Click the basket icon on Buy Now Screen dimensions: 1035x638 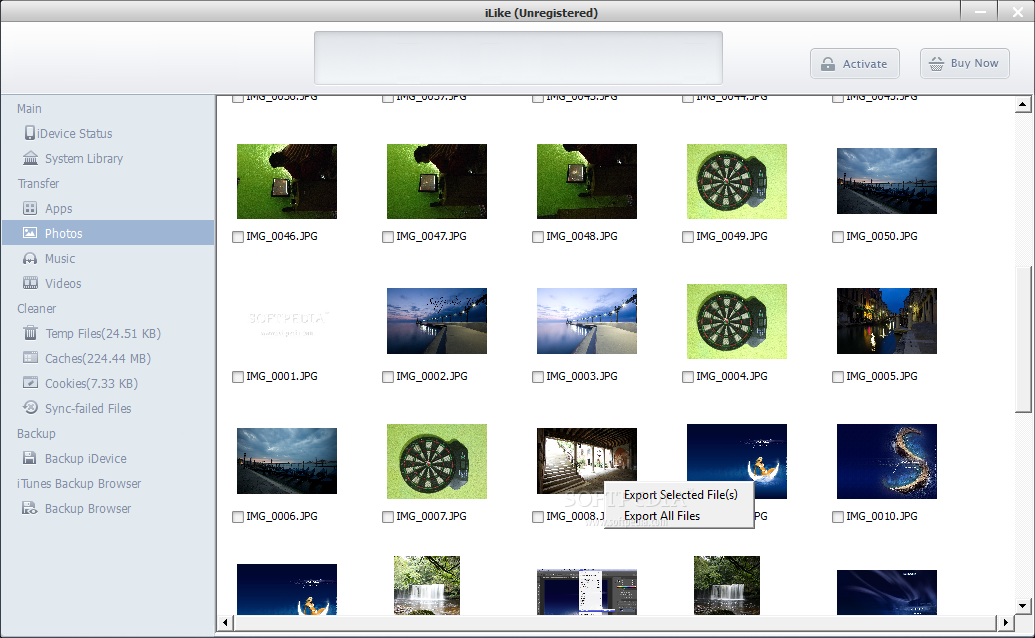(x=936, y=63)
